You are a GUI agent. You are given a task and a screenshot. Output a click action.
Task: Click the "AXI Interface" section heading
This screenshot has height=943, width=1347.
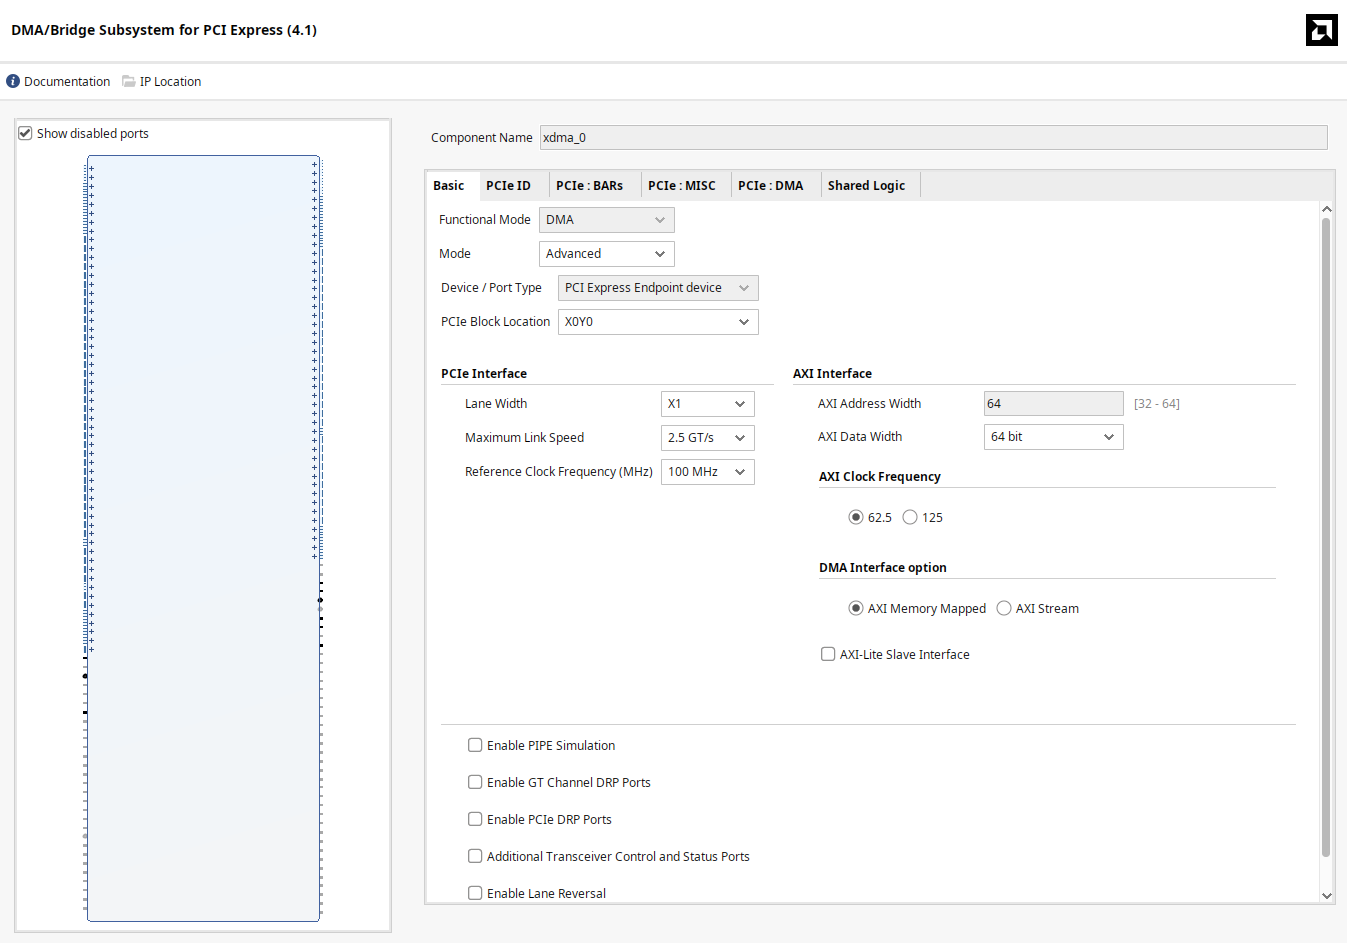click(x=832, y=374)
